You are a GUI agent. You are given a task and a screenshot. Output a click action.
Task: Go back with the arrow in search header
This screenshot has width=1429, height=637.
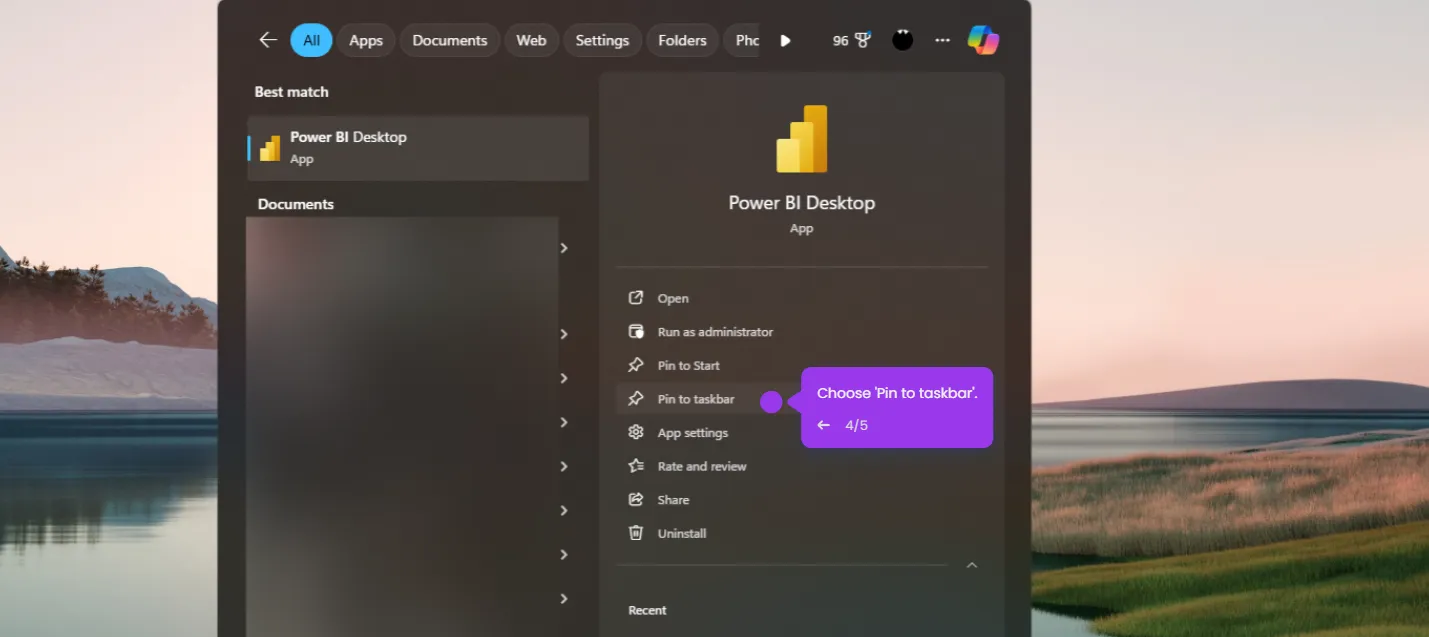coord(268,40)
